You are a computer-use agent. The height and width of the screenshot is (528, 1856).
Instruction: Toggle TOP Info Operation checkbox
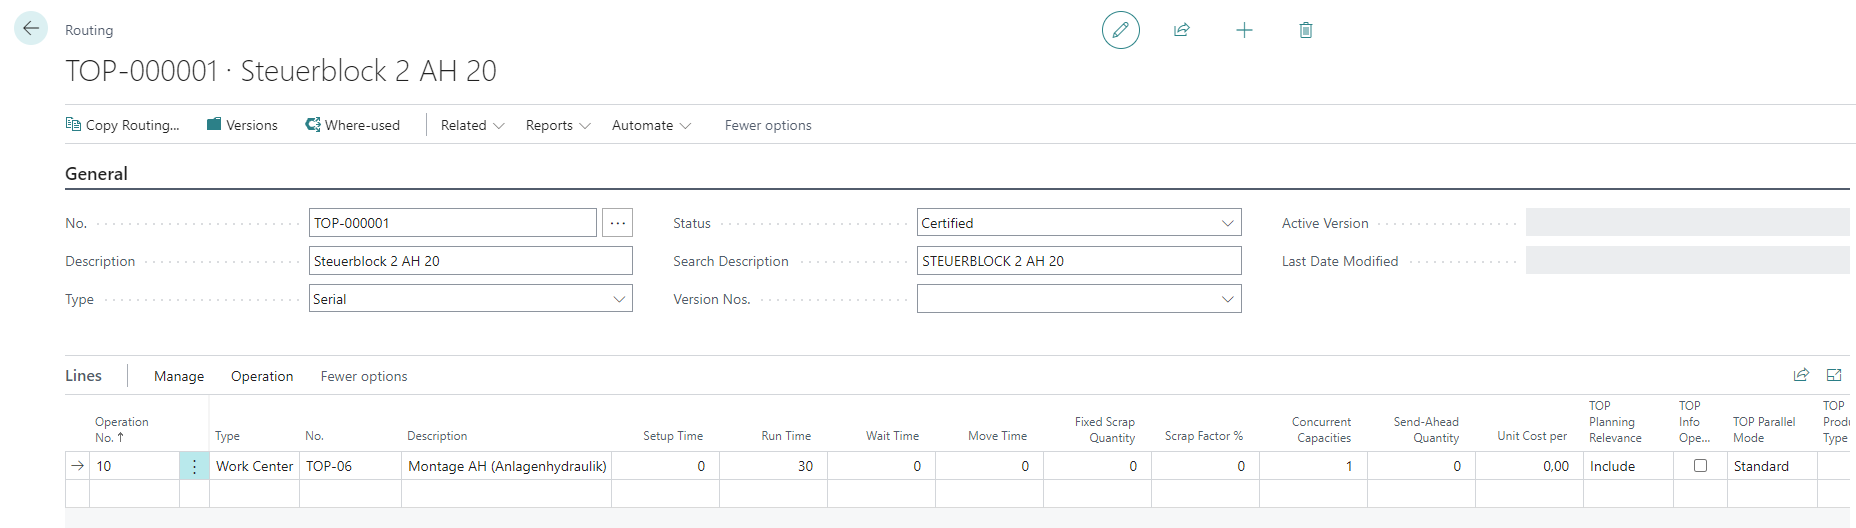1700,466
